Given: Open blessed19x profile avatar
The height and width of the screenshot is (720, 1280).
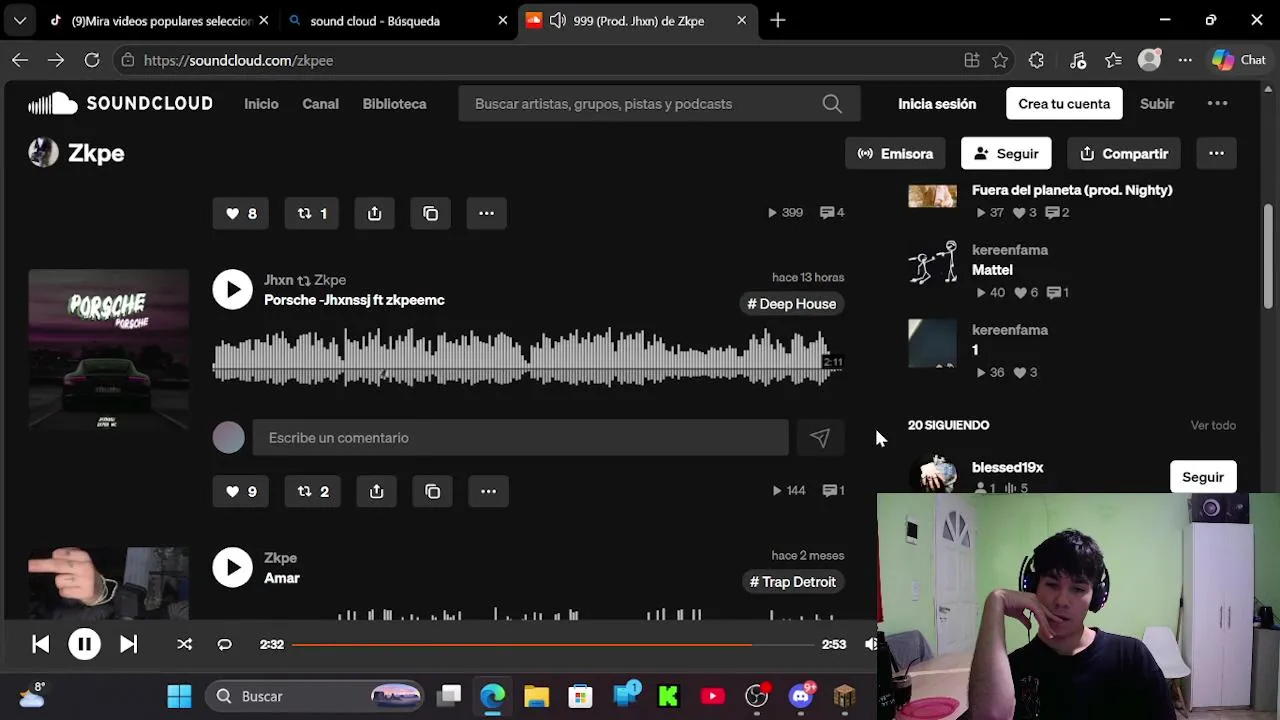Looking at the screenshot, I should (932, 474).
